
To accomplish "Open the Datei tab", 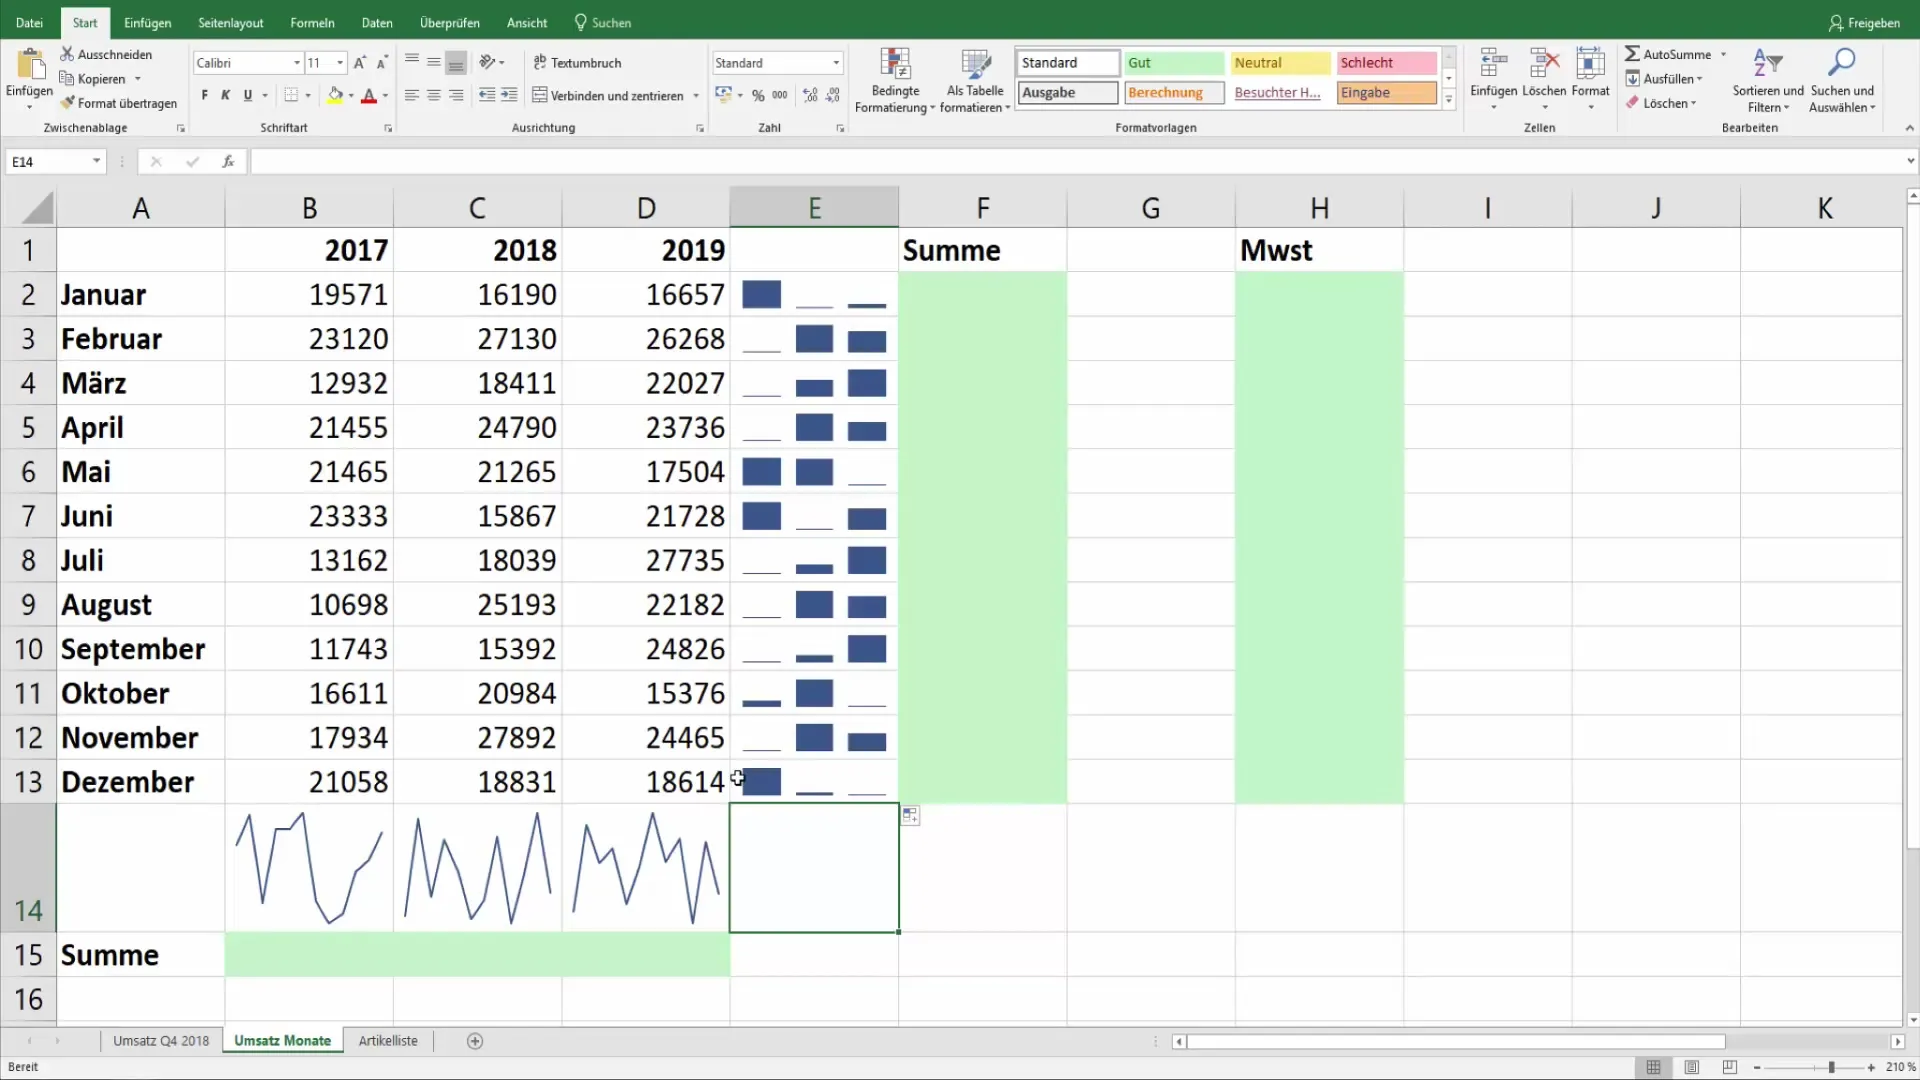I will click(29, 22).
